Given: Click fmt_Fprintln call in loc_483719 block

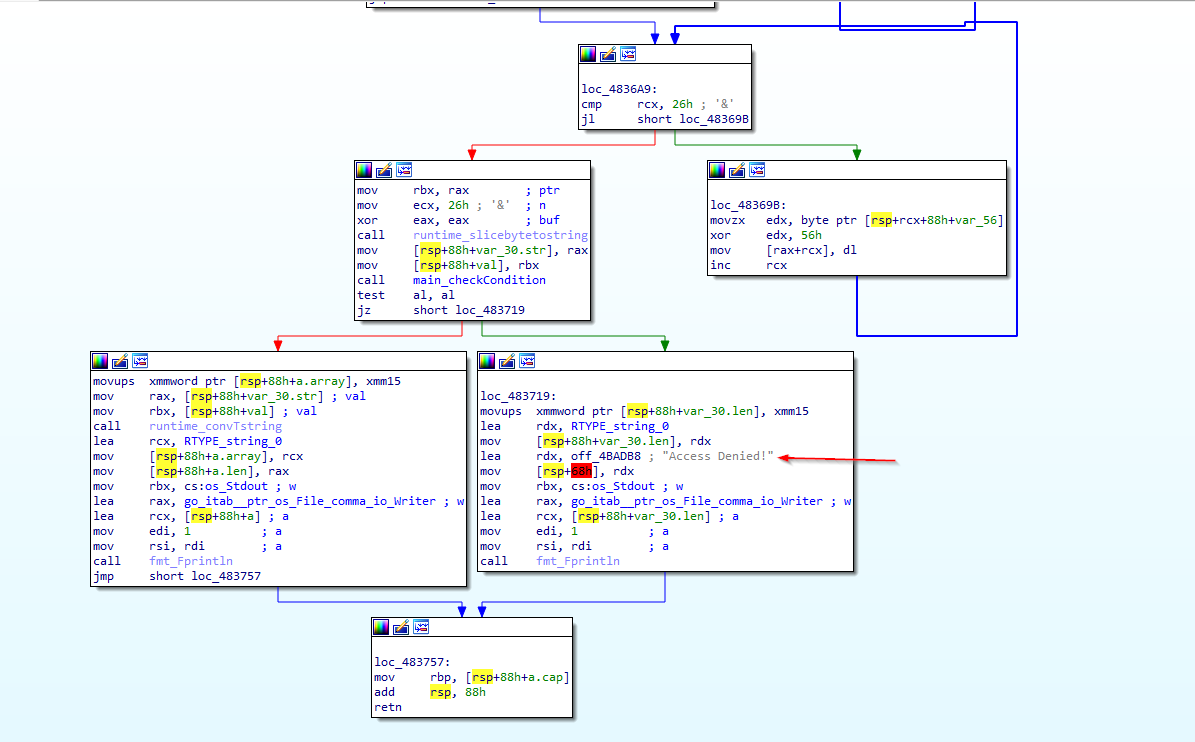Looking at the screenshot, I should (x=578, y=561).
